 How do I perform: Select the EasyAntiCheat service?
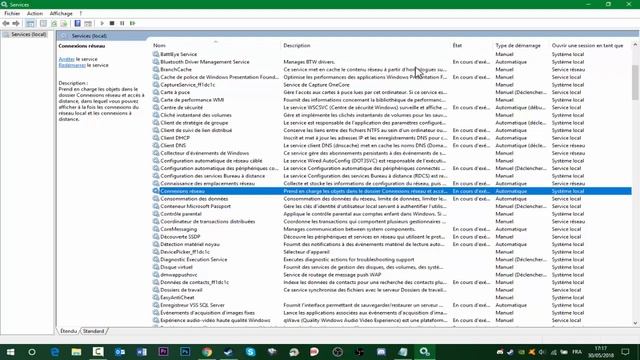pyautogui.click(x=392, y=298)
